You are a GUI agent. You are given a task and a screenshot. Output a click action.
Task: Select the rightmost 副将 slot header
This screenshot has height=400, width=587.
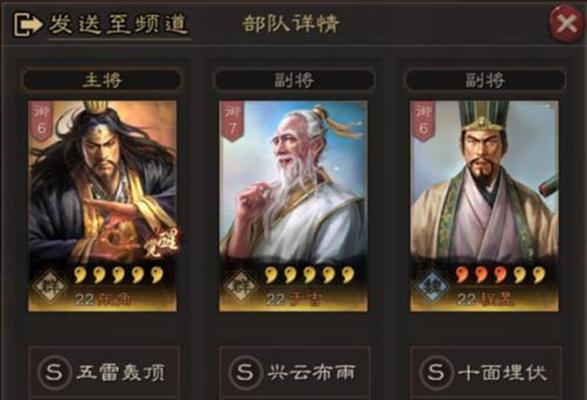coord(485,80)
